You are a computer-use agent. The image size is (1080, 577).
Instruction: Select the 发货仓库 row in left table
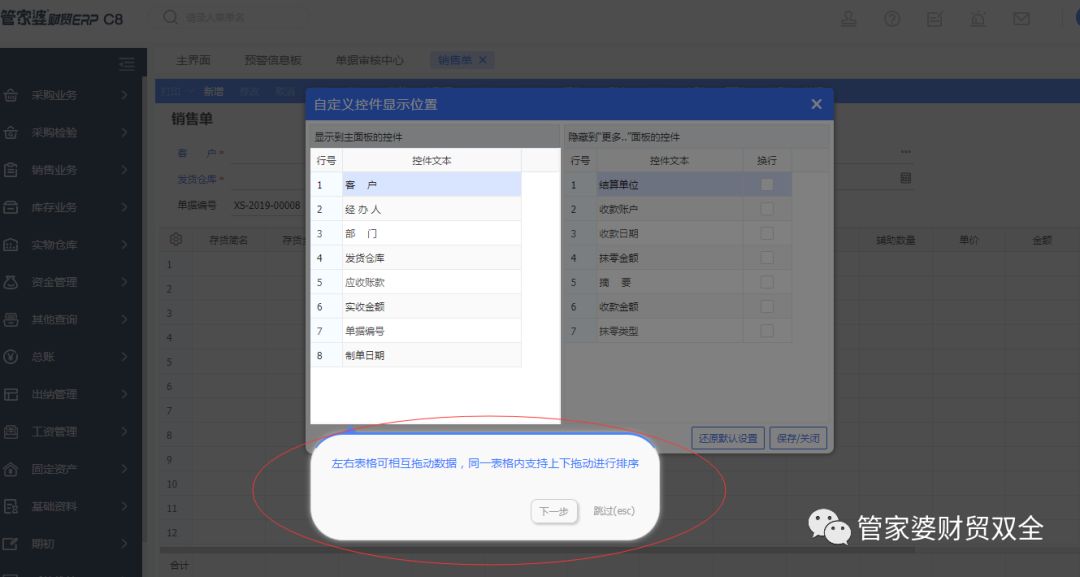431,258
